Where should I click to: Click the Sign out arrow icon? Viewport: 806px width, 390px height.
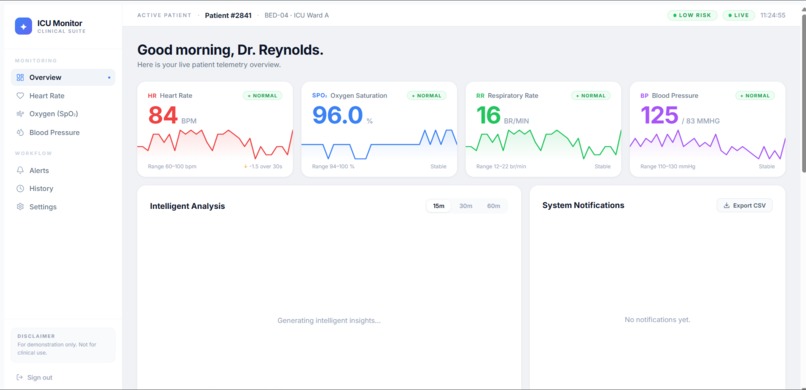(x=20, y=377)
